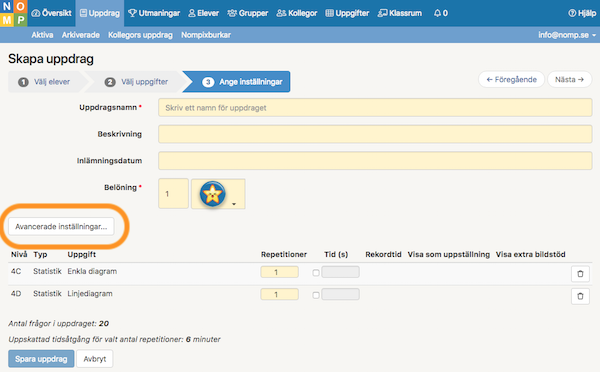600x372 pixels.
Task: Click level 4D cell
Action: coord(16,294)
